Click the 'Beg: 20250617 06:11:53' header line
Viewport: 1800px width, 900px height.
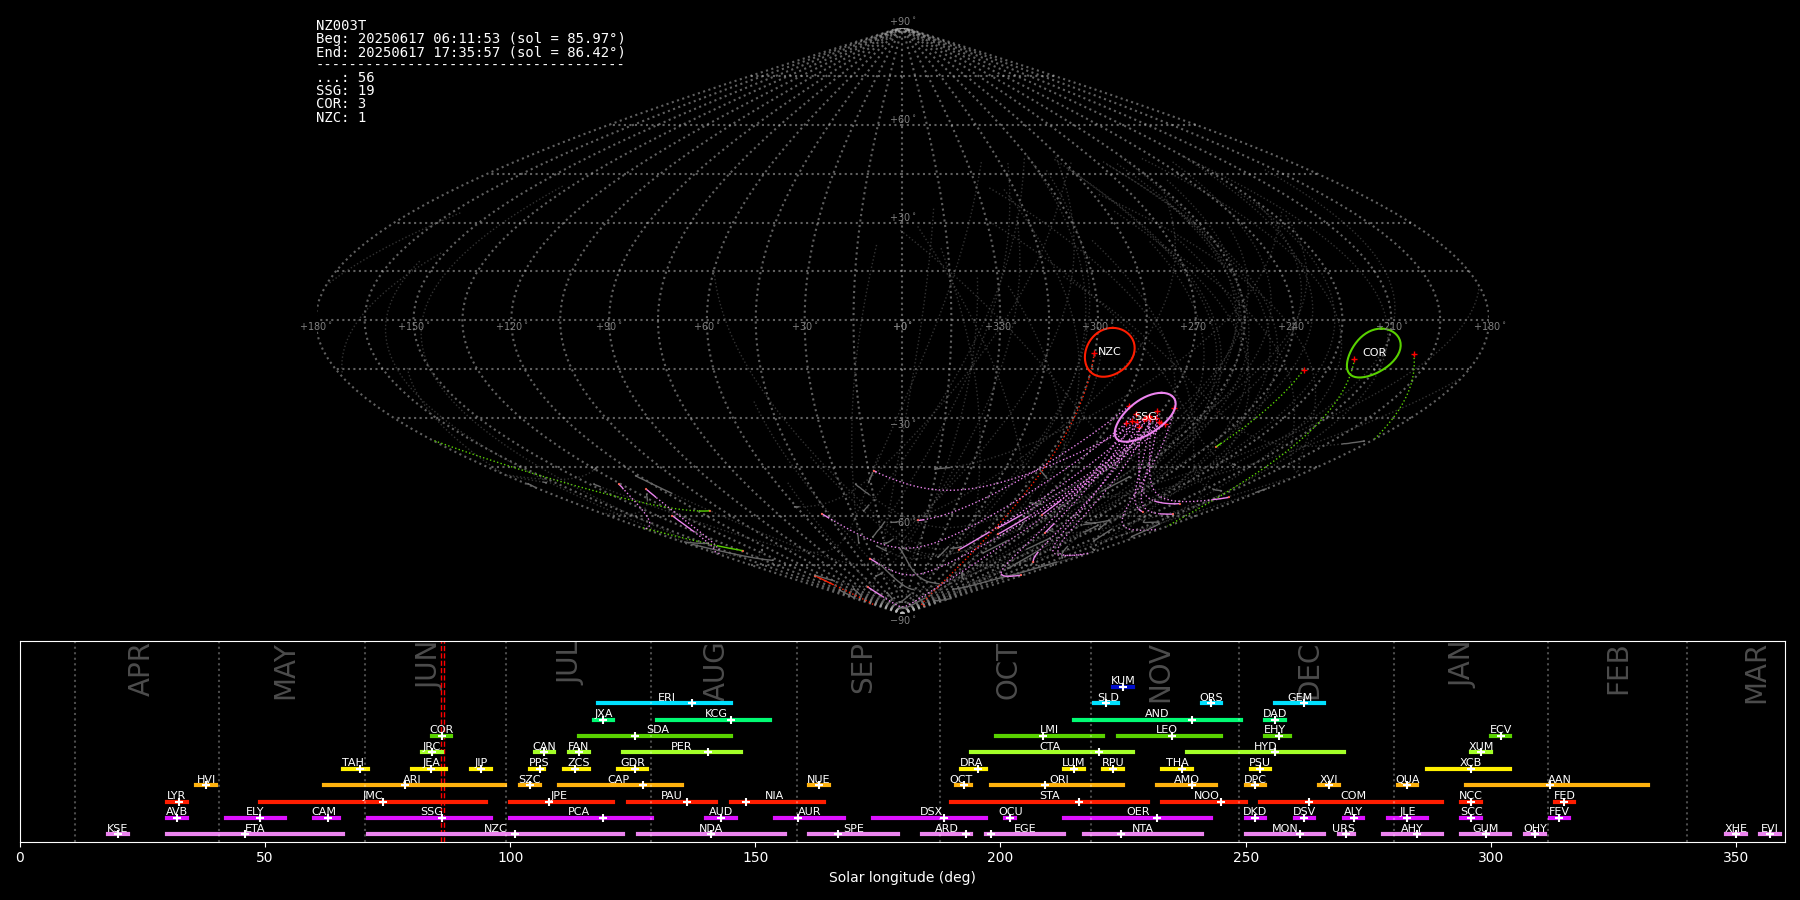click(x=470, y=39)
